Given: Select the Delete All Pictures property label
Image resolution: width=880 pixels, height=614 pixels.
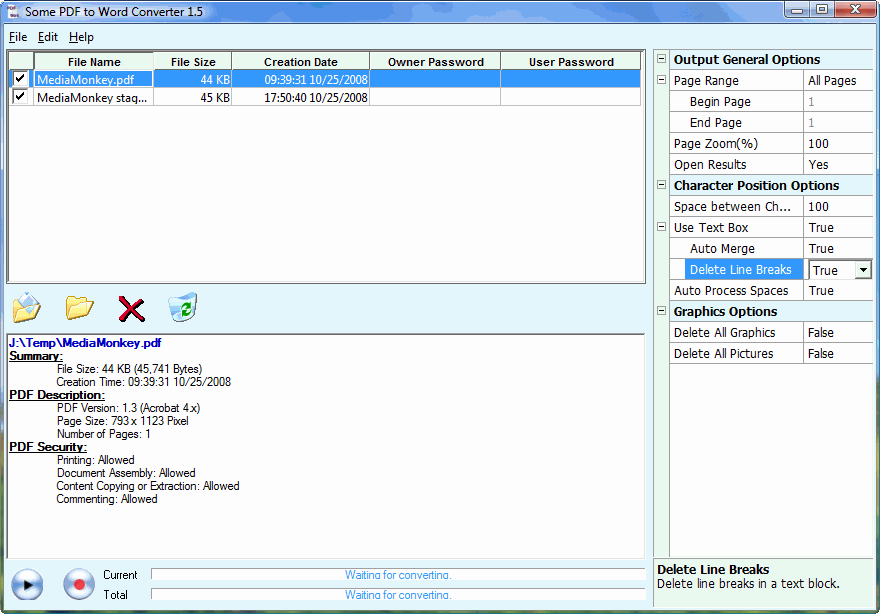Looking at the screenshot, I should [723, 353].
